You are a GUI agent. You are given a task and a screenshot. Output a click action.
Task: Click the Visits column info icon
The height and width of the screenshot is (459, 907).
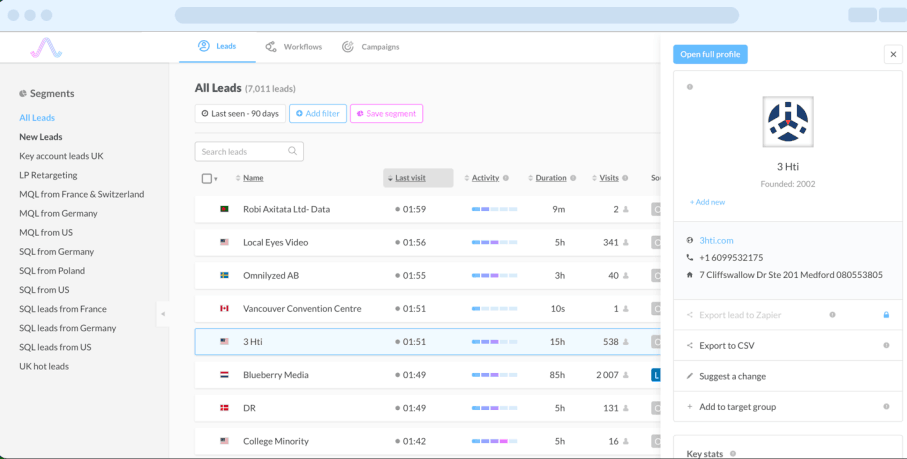pos(625,178)
